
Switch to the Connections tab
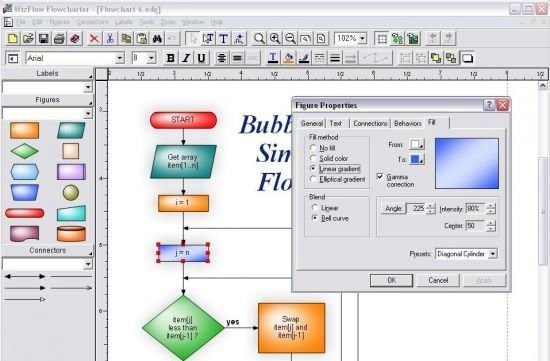[370, 123]
